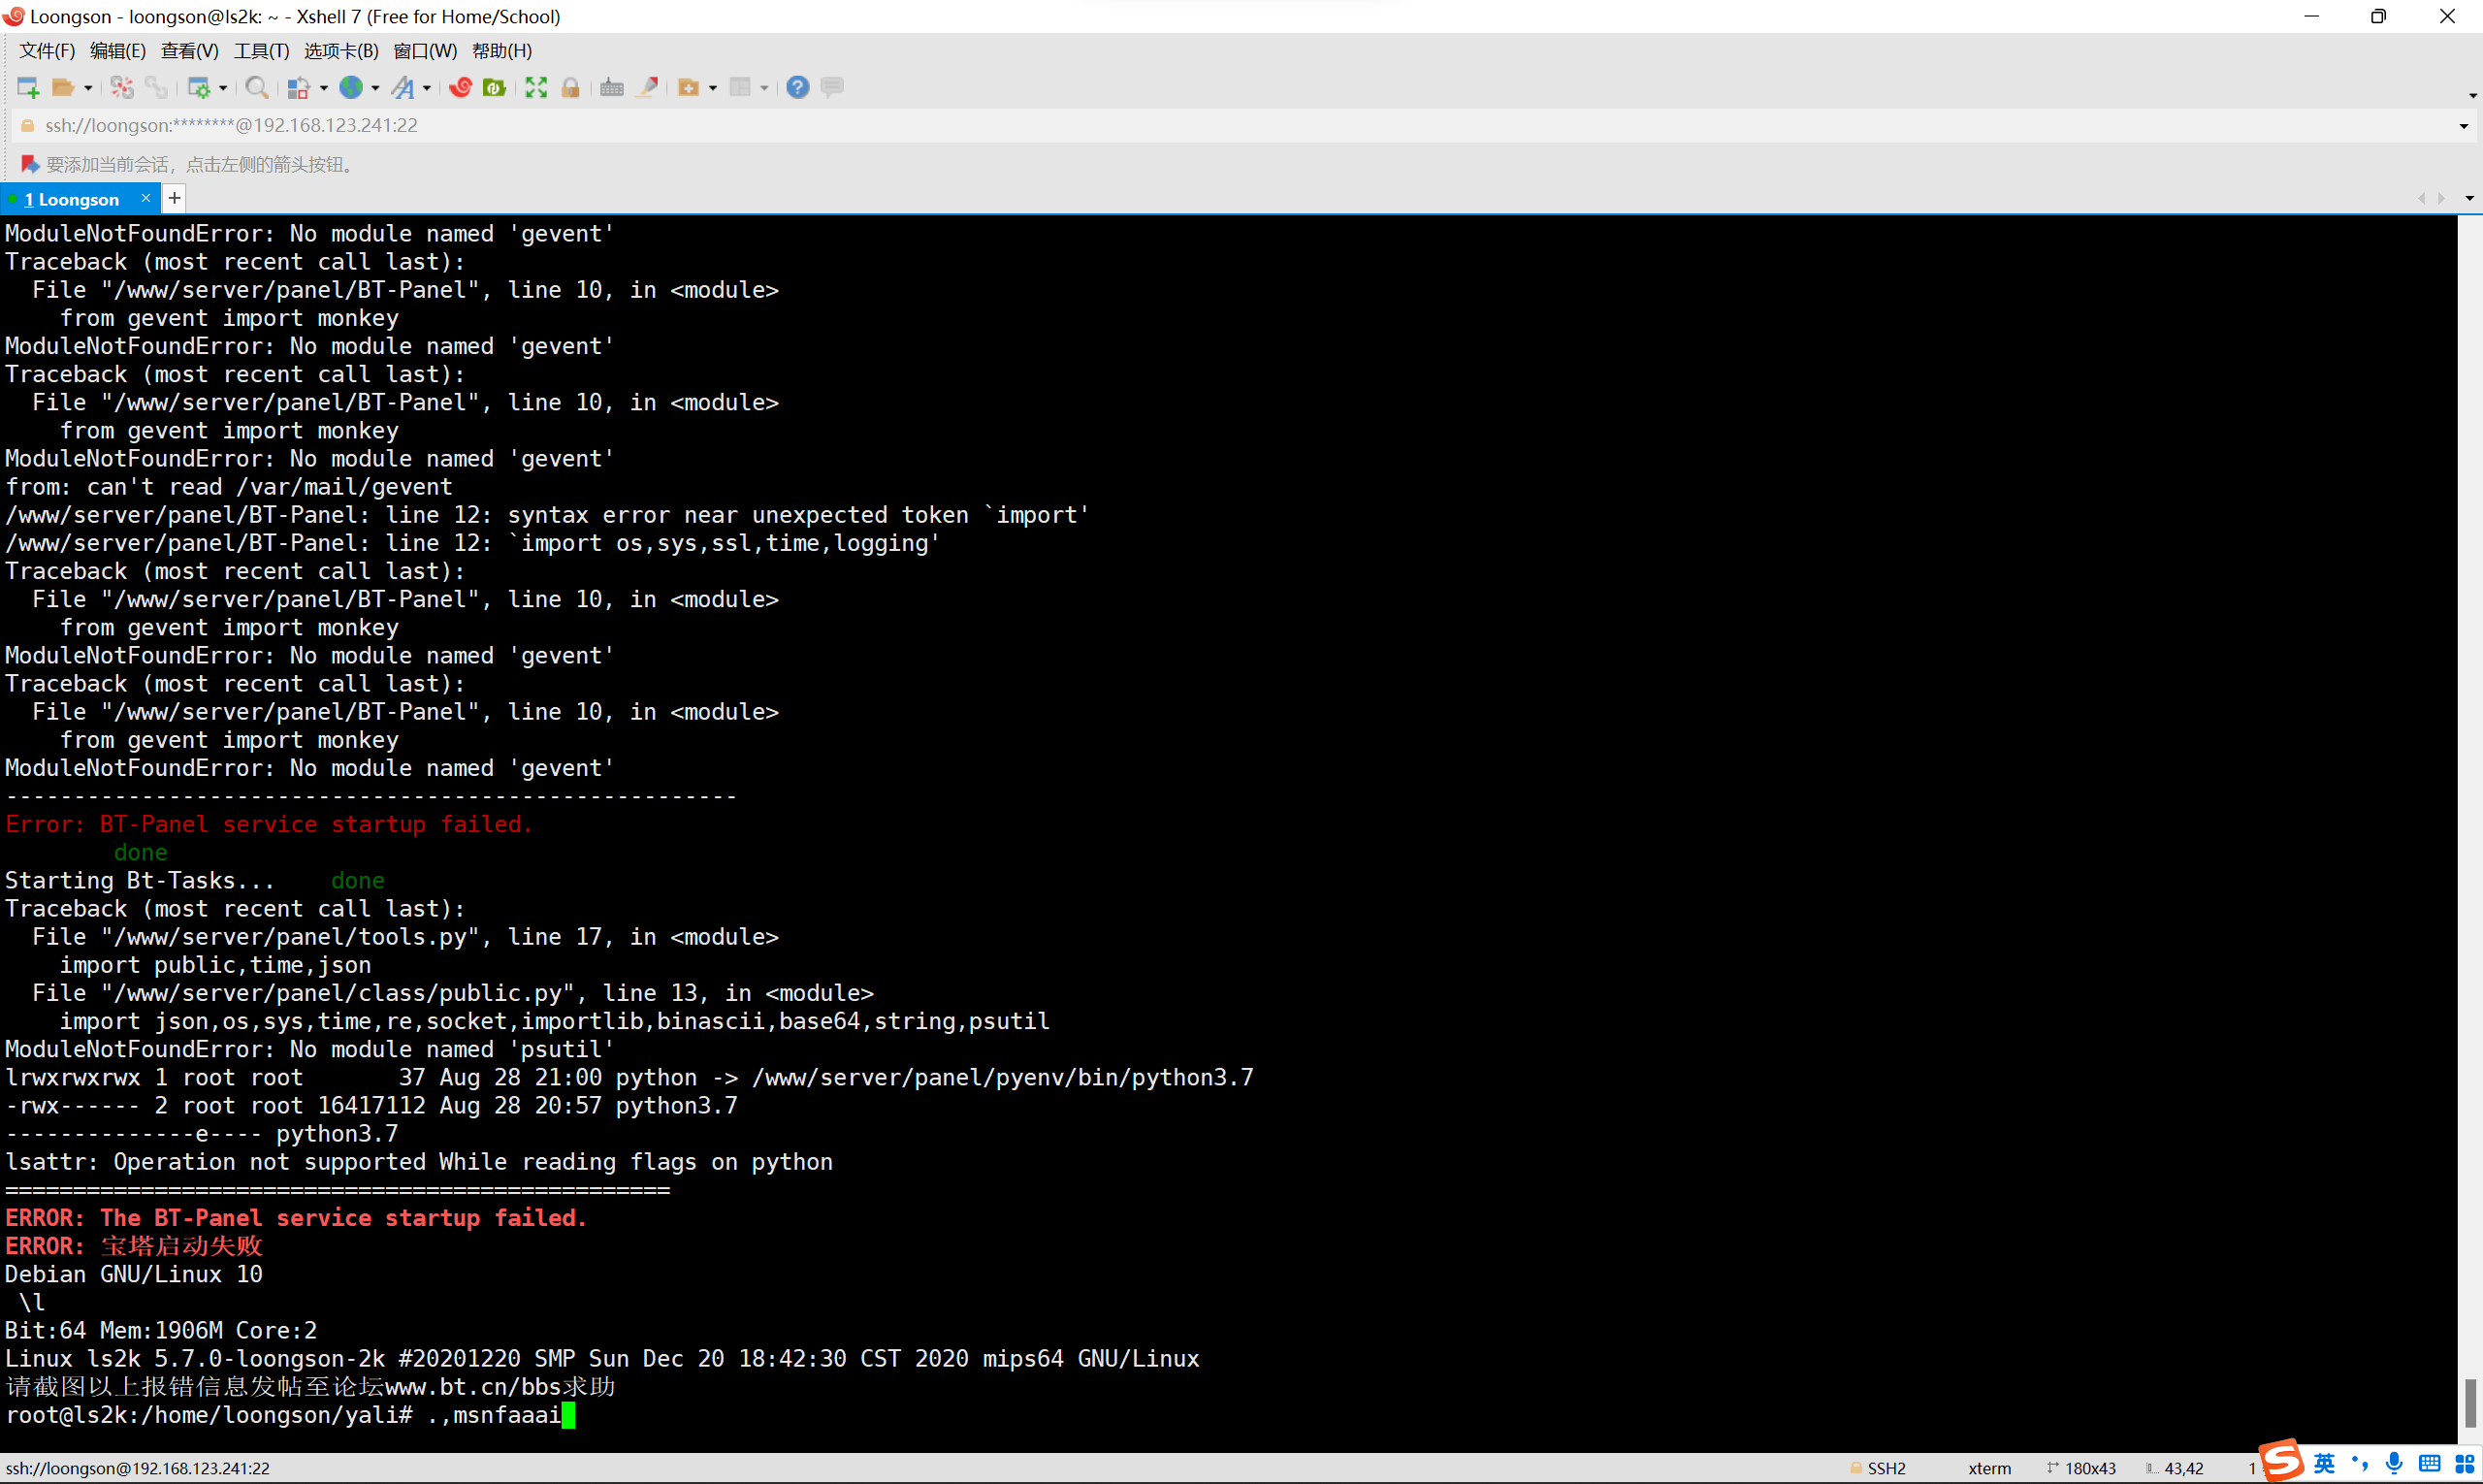Launch Xmanager via red swirl icon
Screen dimensions: 2483x1484
coord(460,88)
